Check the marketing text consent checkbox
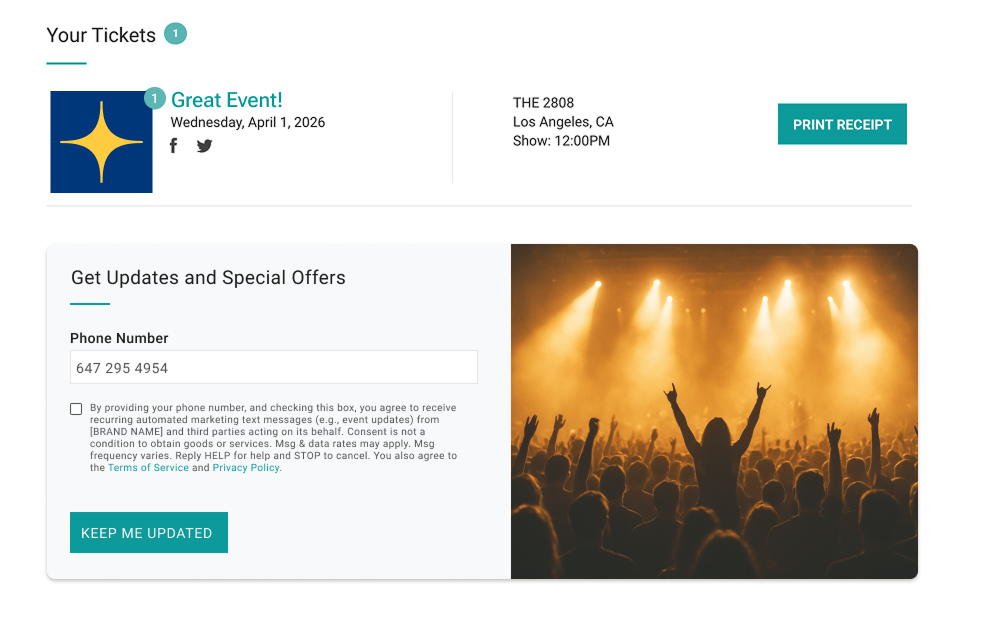 (x=76, y=409)
